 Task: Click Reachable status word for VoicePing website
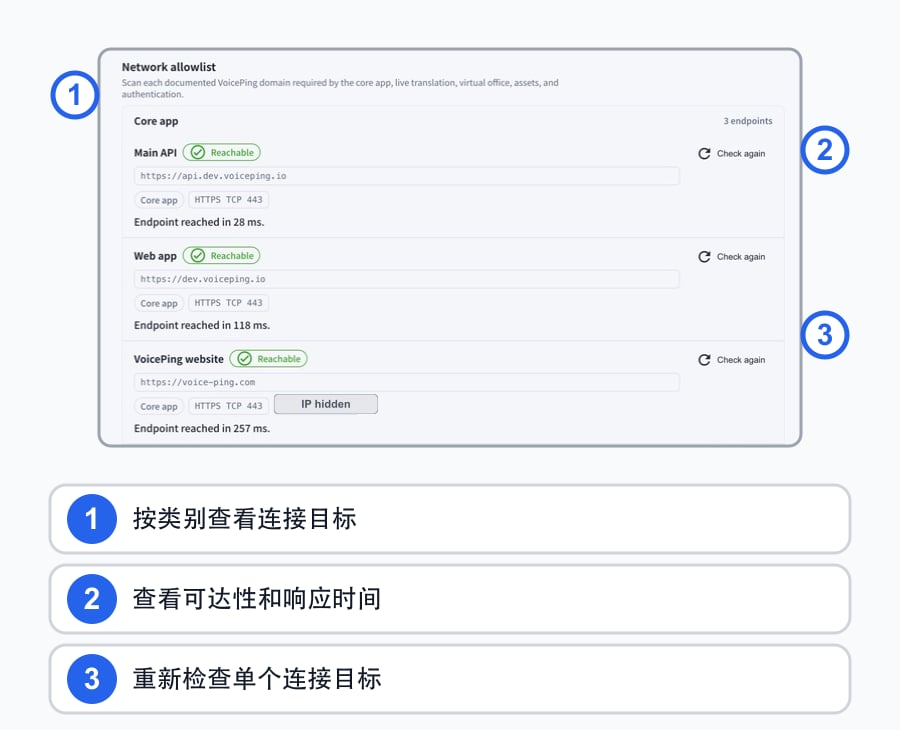(279, 359)
